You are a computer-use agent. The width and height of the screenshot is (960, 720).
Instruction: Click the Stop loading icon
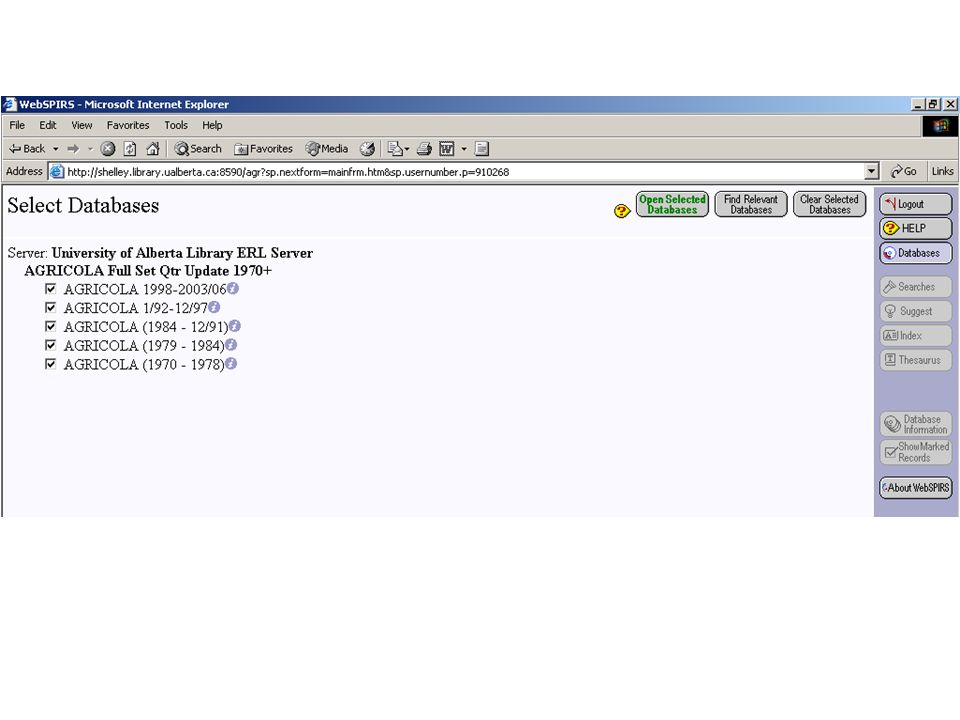108,149
